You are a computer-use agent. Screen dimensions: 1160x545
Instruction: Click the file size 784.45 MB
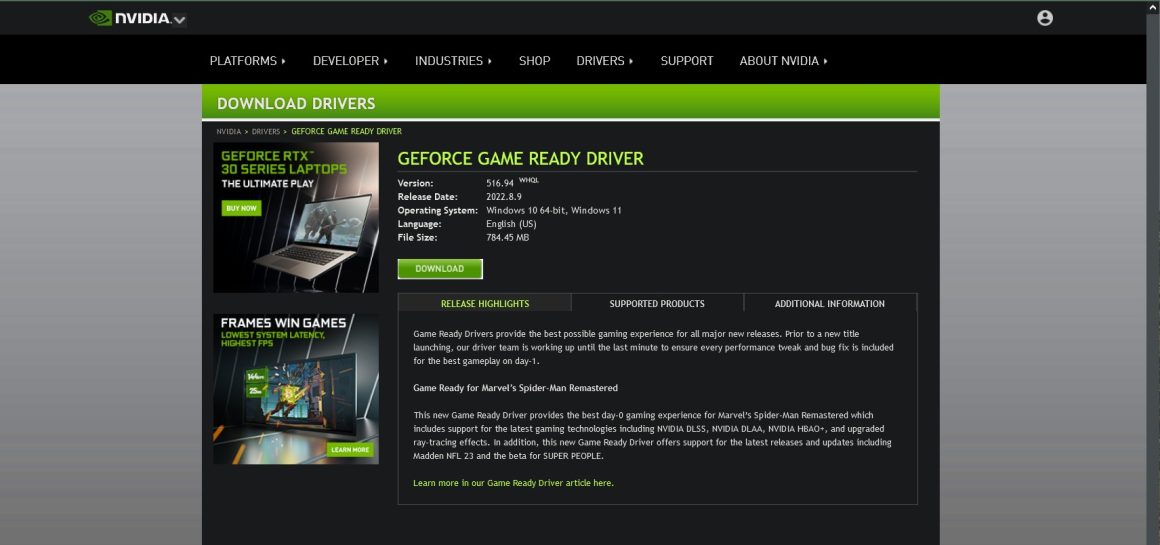pos(508,237)
